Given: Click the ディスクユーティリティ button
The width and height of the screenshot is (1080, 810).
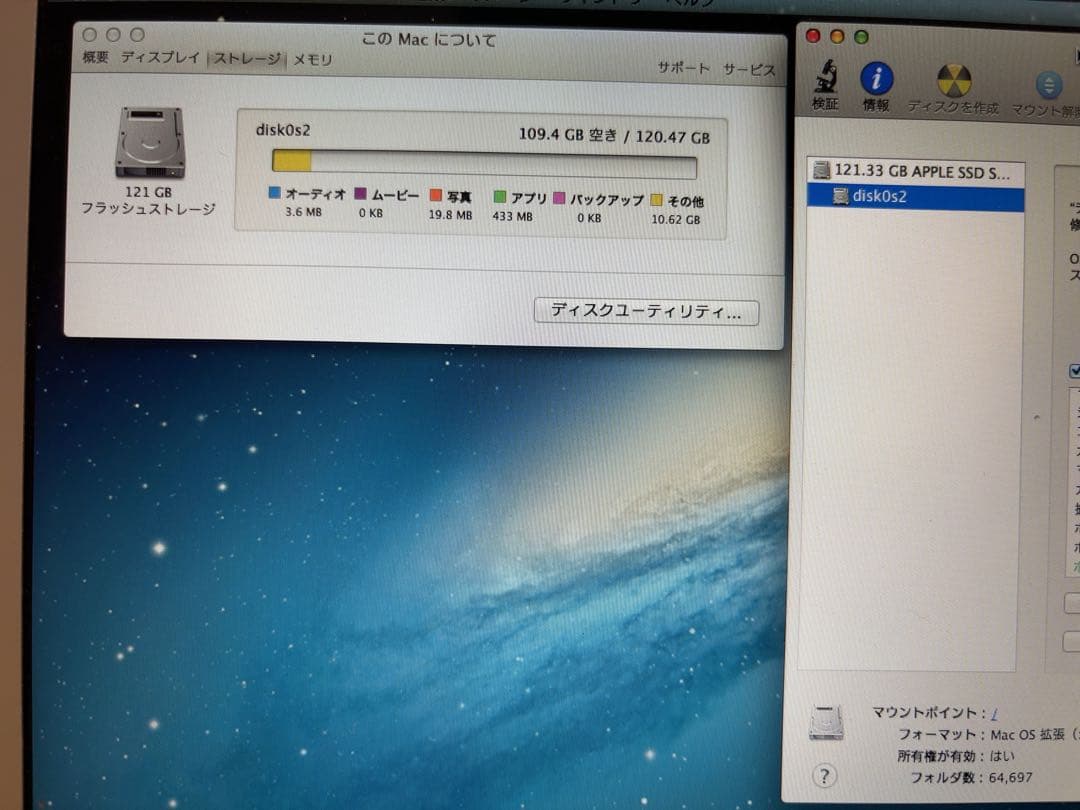Looking at the screenshot, I should pos(647,312).
